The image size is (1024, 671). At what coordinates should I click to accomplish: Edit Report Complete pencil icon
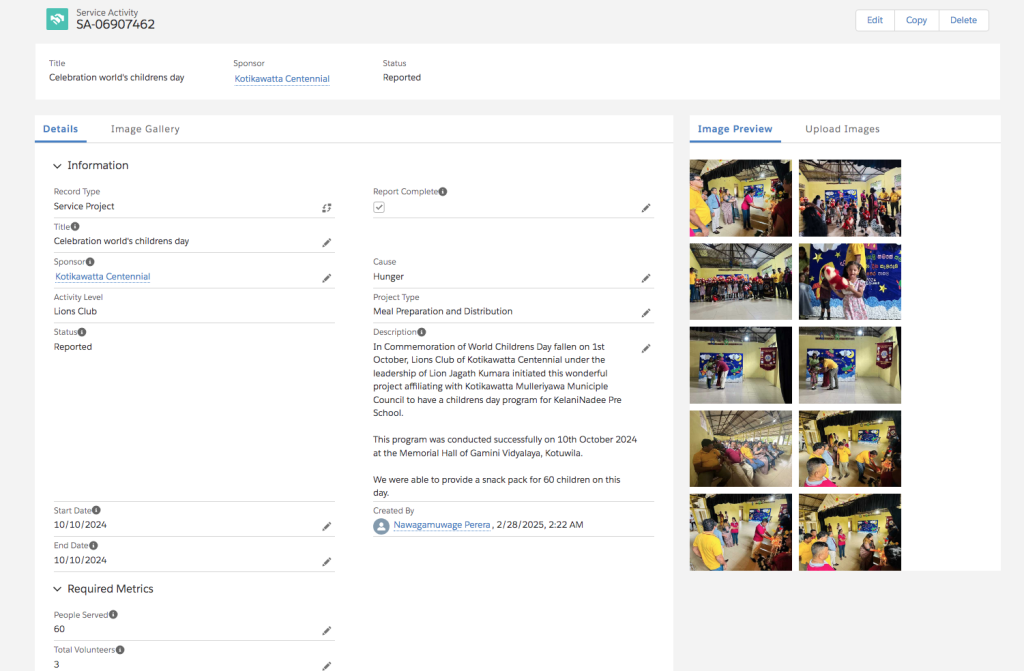pos(646,208)
